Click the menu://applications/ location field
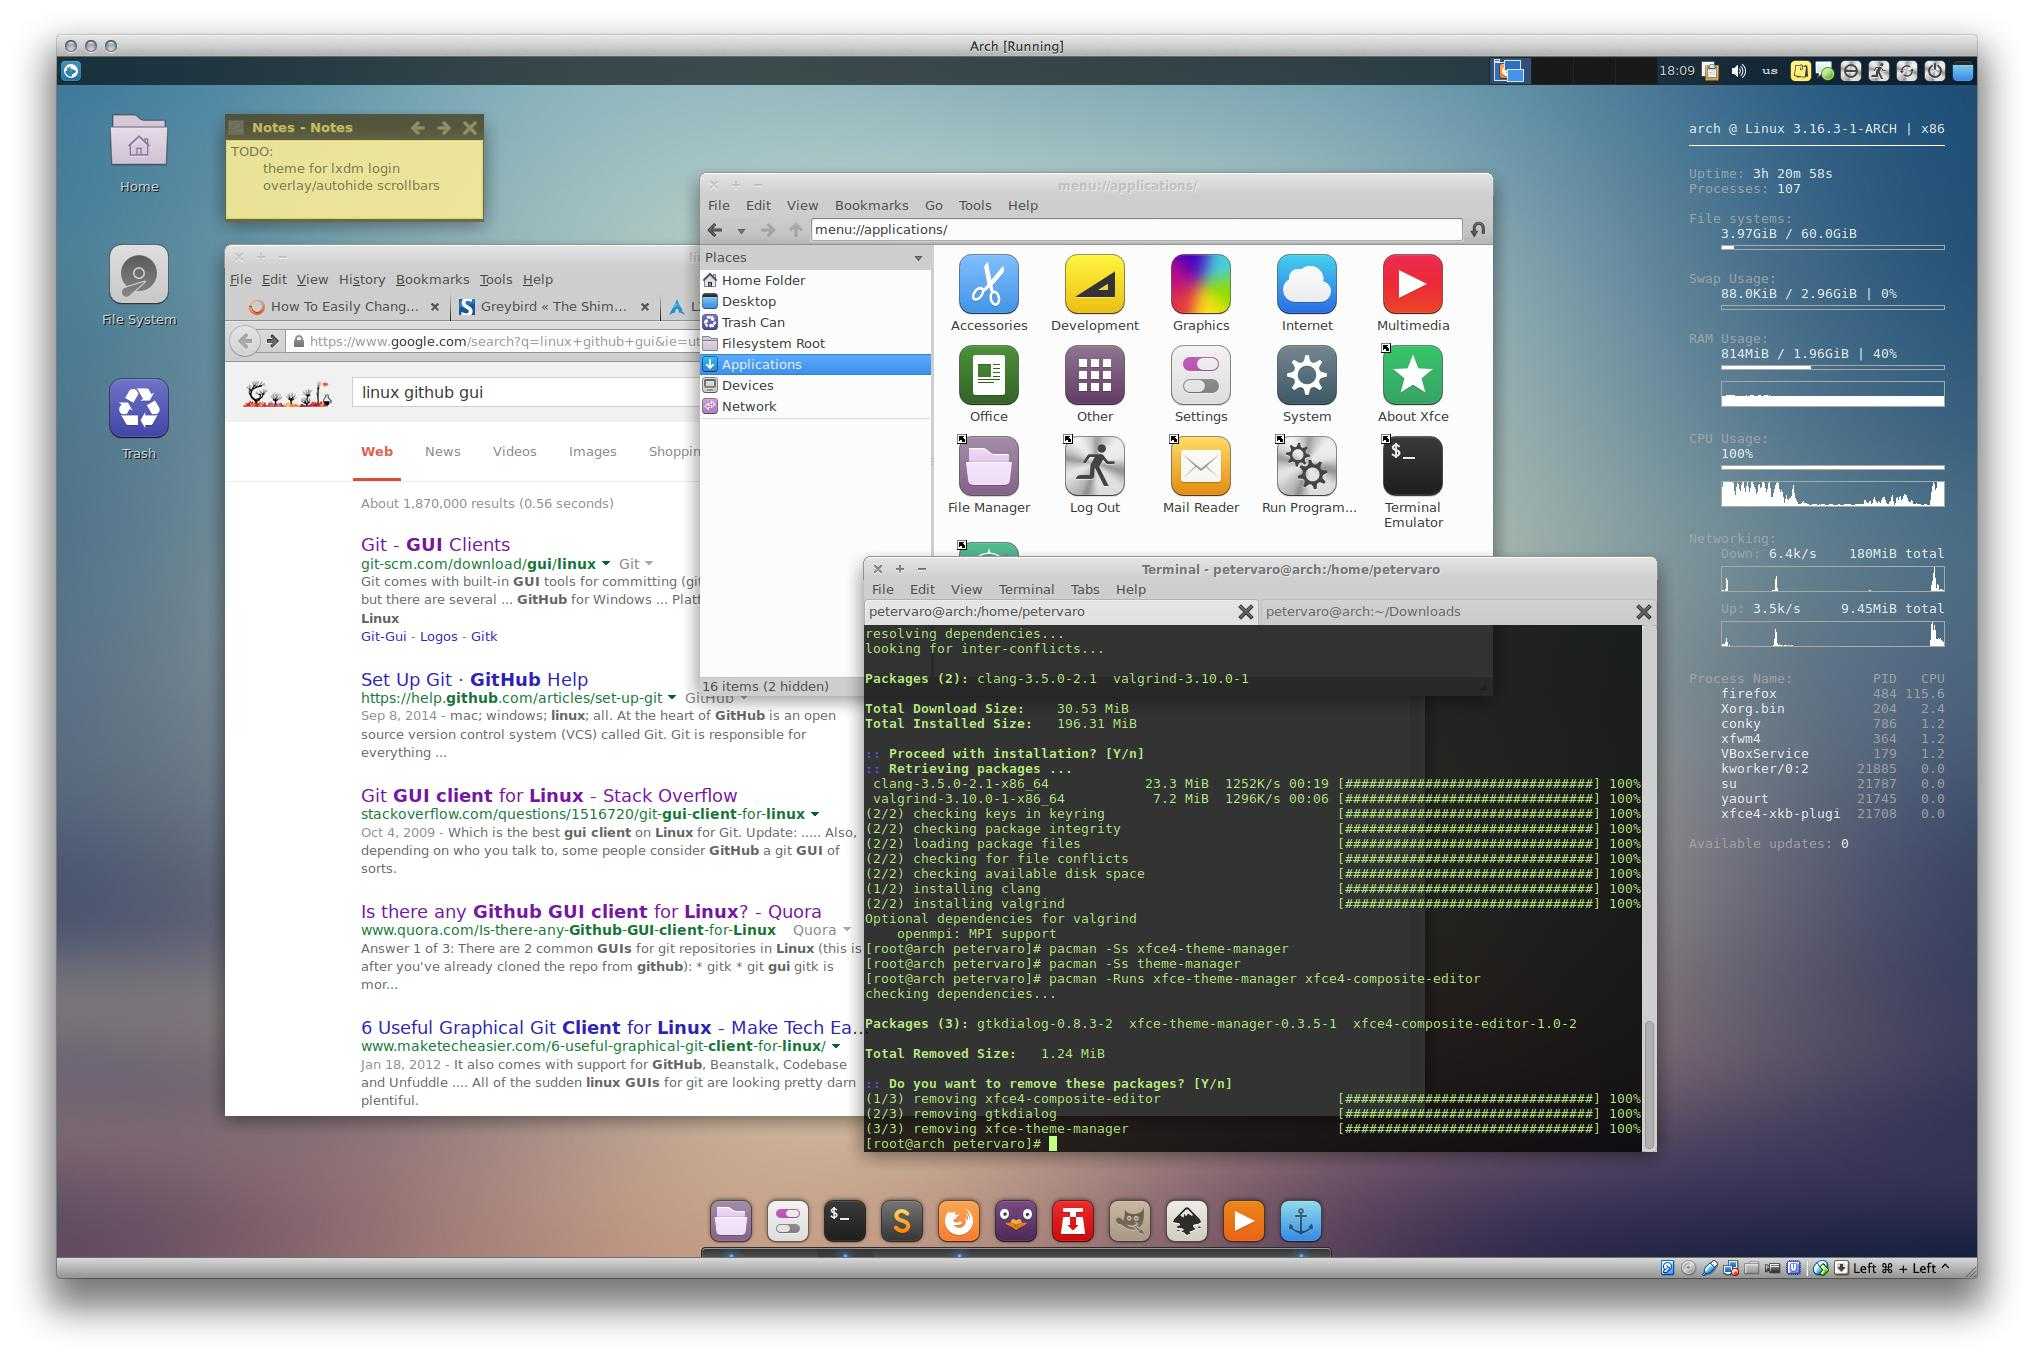This screenshot has height=1357, width=2034. click(x=1136, y=230)
